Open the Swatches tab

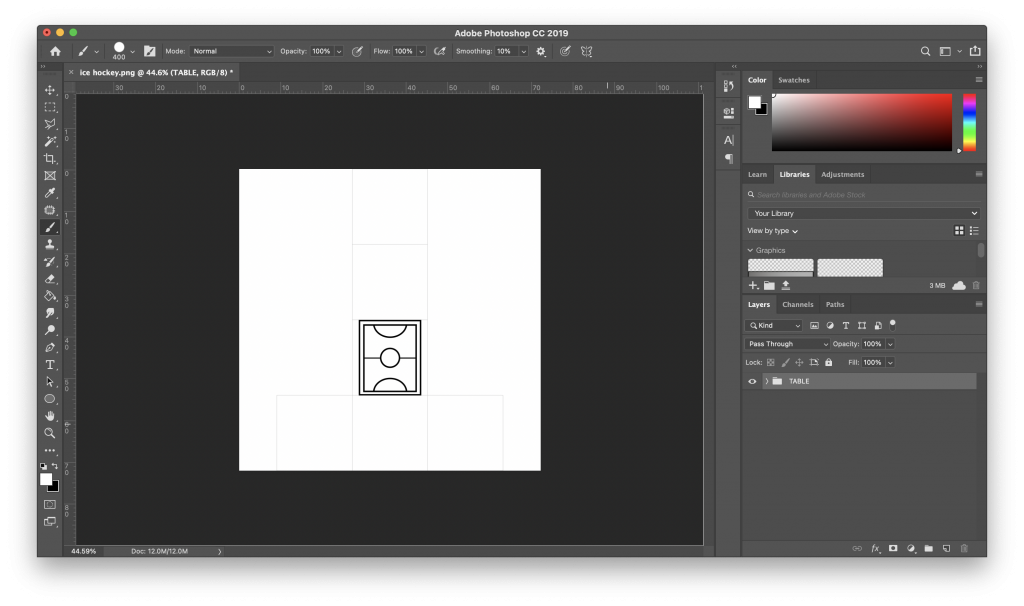pyautogui.click(x=794, y=80)
